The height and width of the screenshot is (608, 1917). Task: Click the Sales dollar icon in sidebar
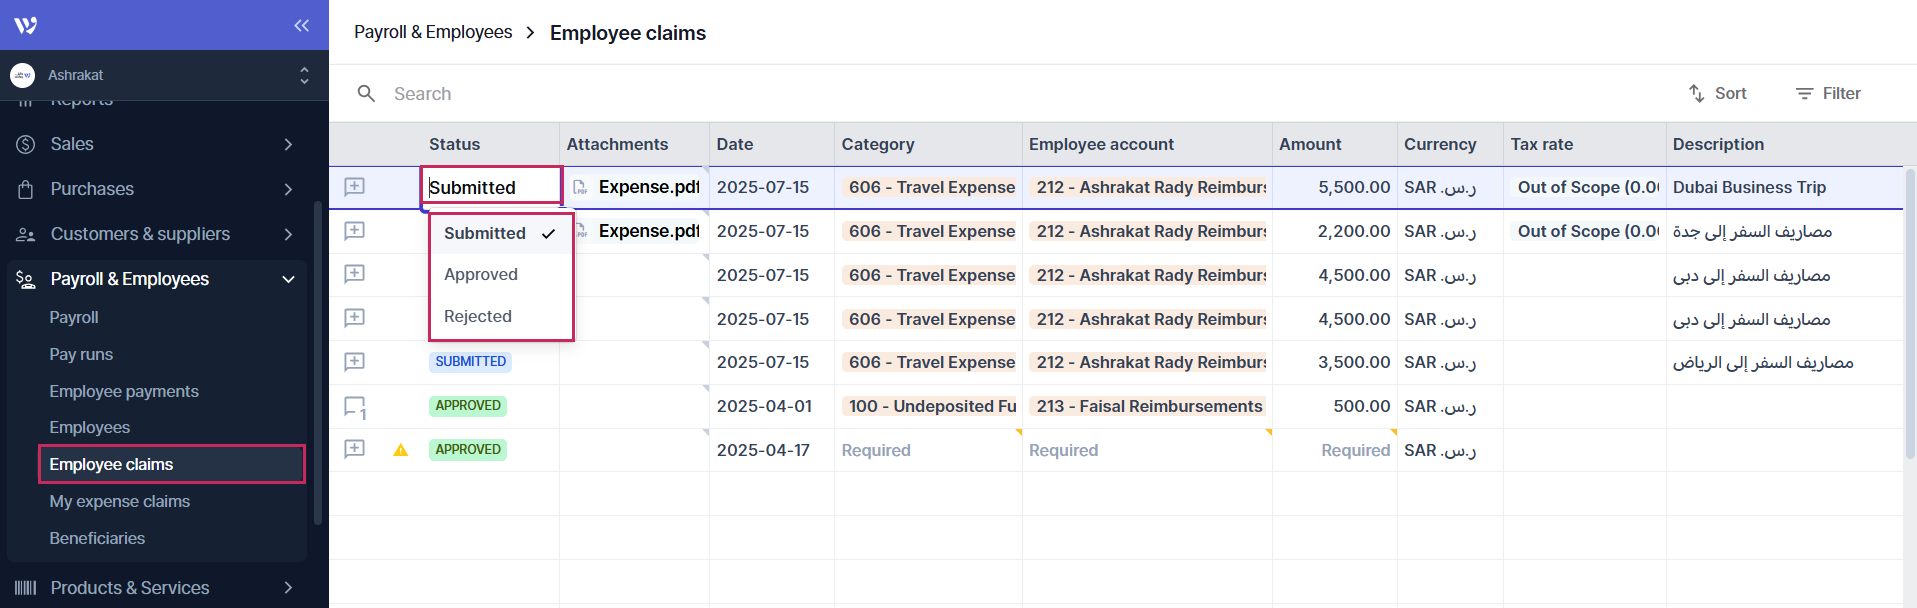pos(26,144)
